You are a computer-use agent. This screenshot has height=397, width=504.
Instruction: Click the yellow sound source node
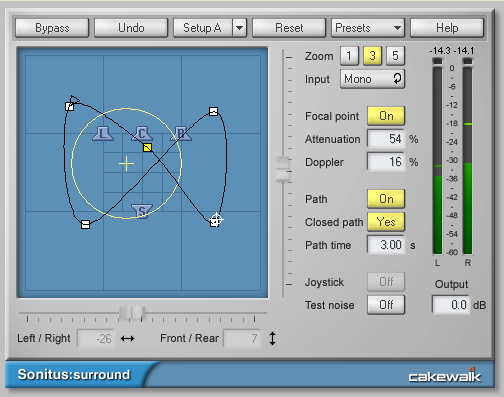coord(147,147)
